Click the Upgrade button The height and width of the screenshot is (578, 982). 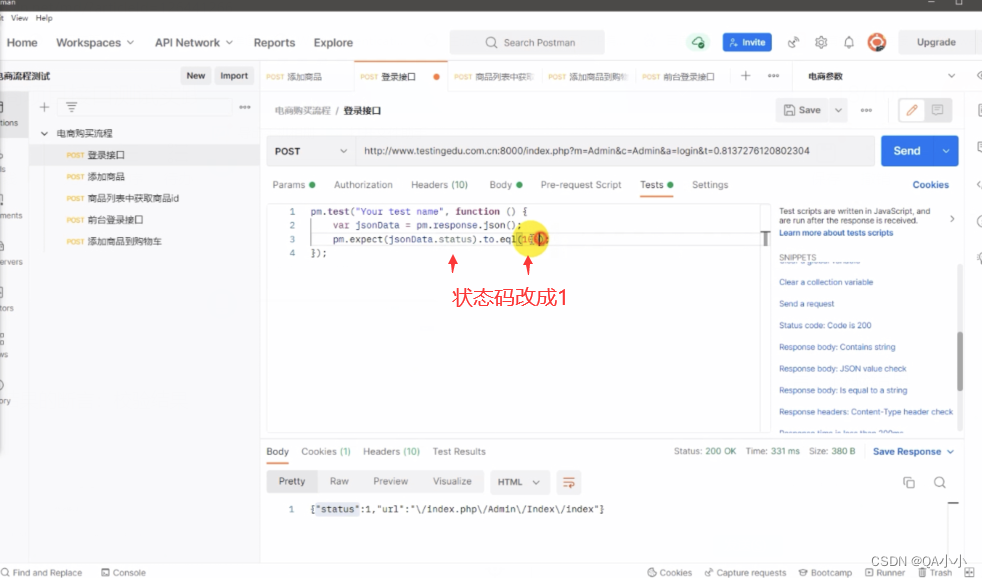[936, 43]
